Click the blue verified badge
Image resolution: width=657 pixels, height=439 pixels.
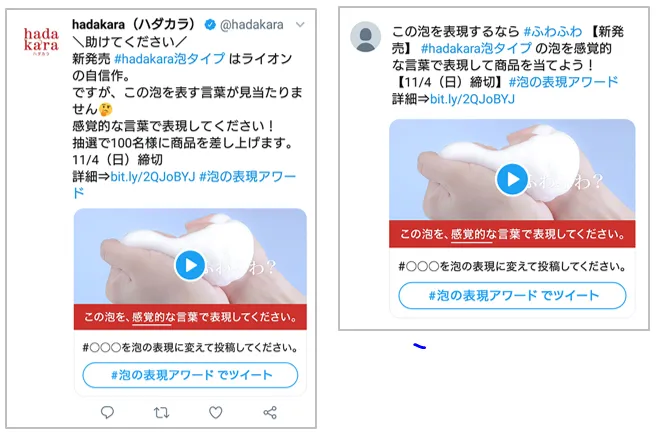[x=210, y=25]
